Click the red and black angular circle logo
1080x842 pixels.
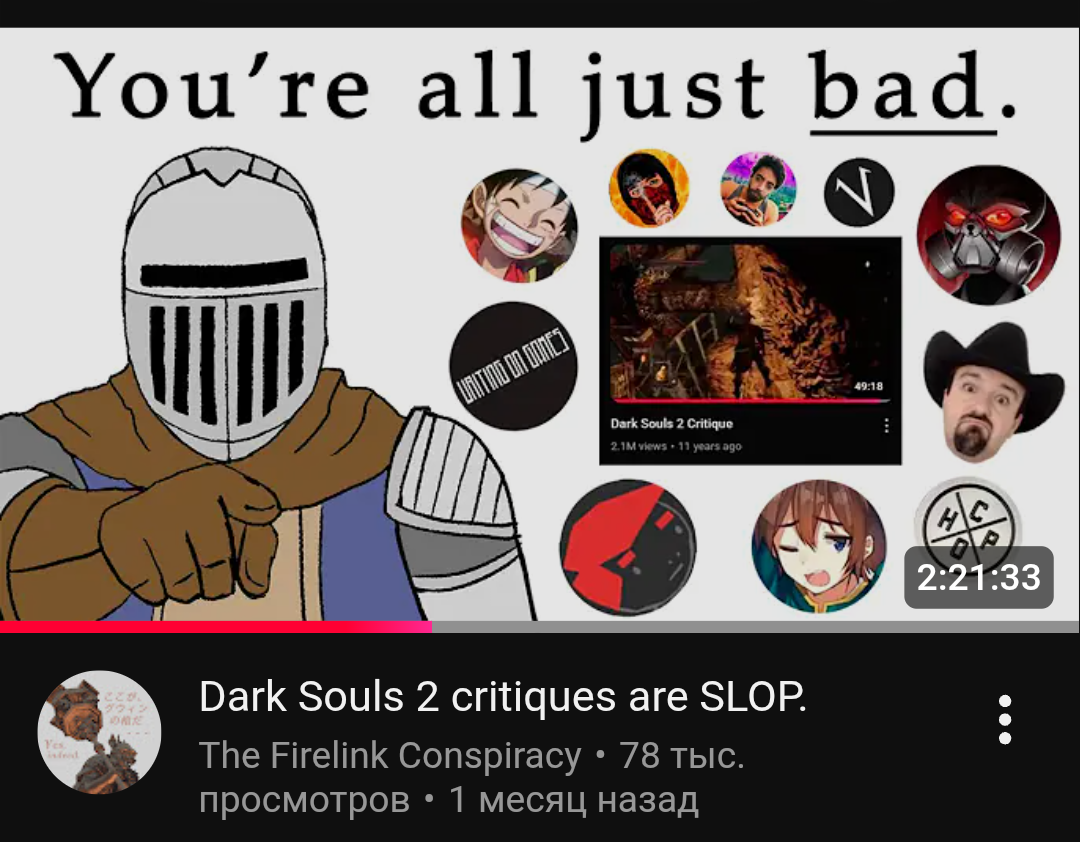pos(627,547)
